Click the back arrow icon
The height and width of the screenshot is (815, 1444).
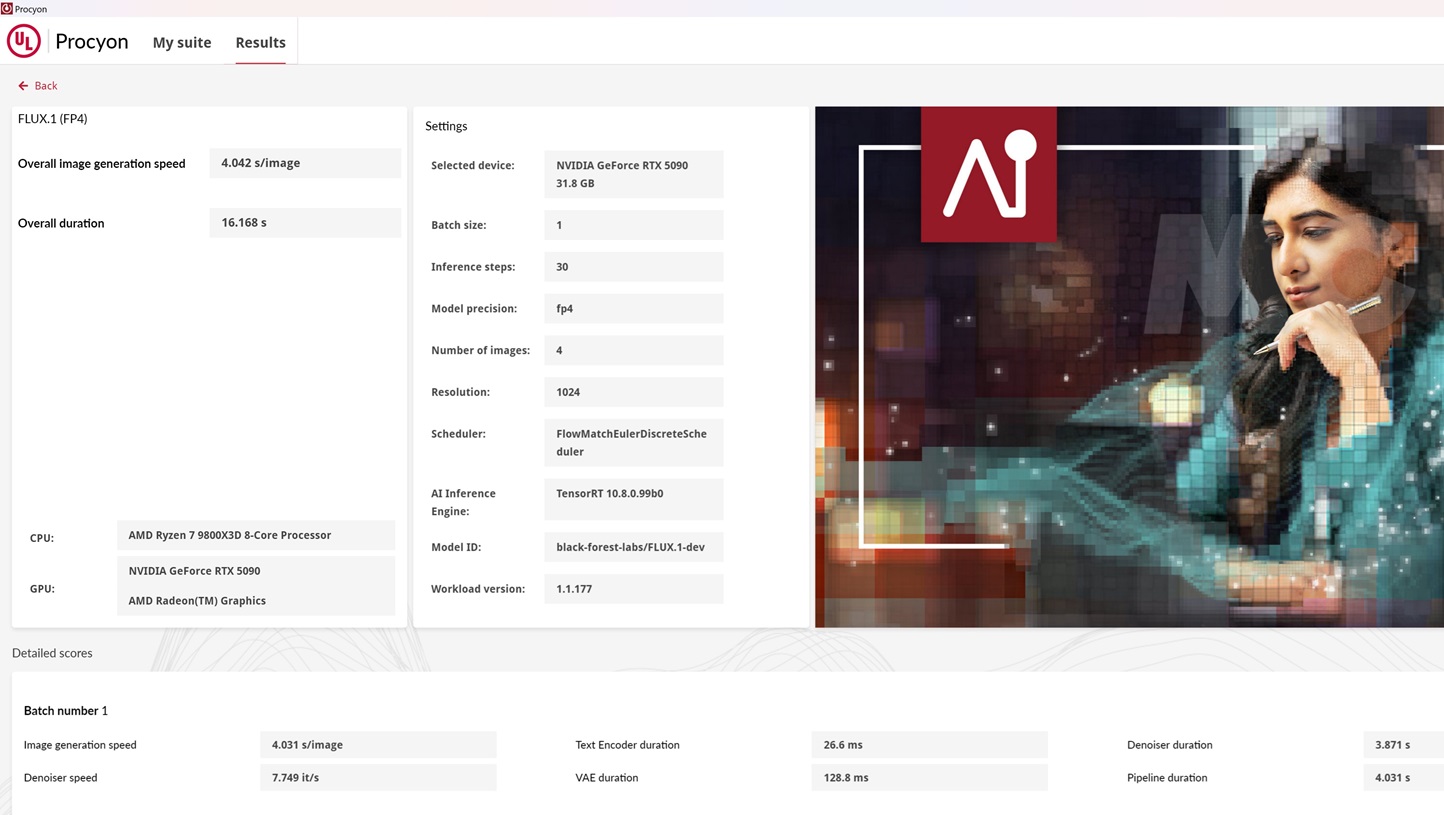[x=23, y=86]
